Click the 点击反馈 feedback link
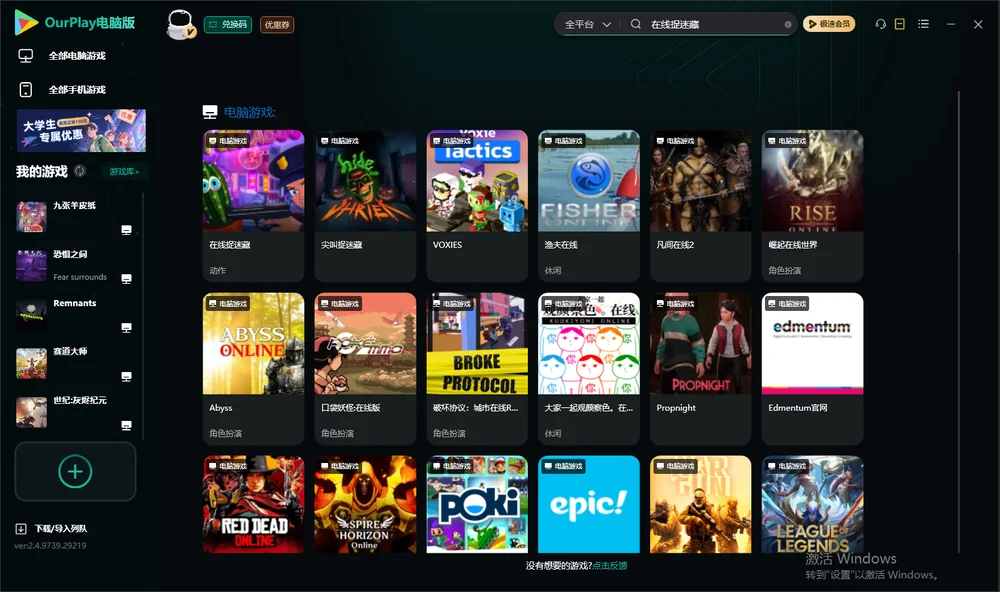This screenshot has width=1000, height=592. pyautogui.click(x=610, y=565)
